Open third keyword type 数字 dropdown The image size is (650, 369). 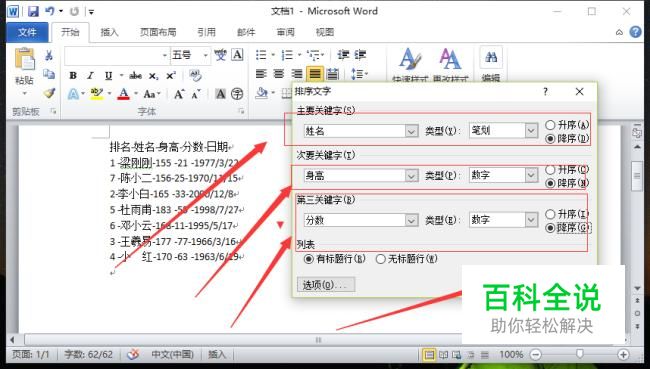(x=531, y=220)
